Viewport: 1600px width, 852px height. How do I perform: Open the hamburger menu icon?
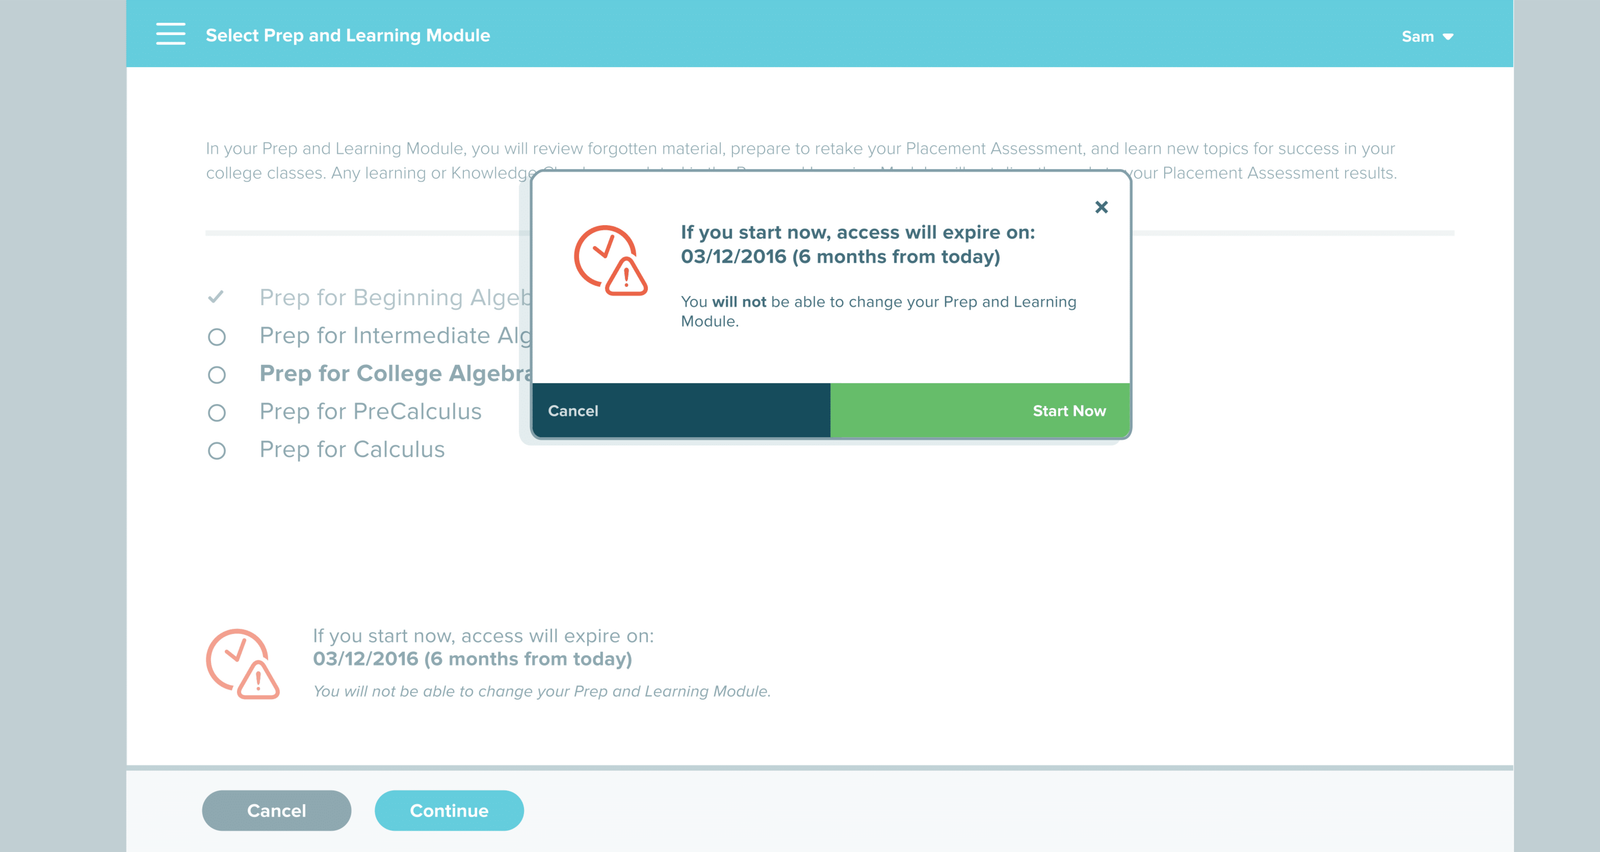pyautogui.click(x=171, y=35)
